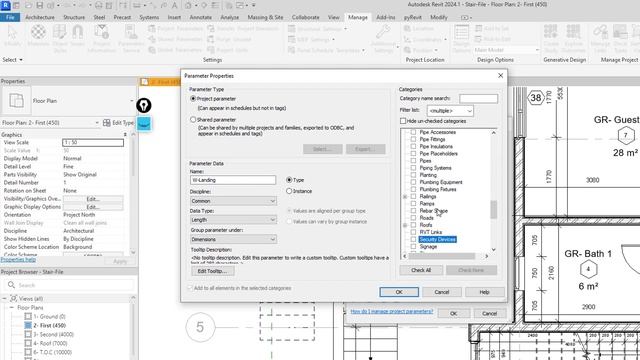
Task: Click Project Units in the ribbon
Action: 228,50
